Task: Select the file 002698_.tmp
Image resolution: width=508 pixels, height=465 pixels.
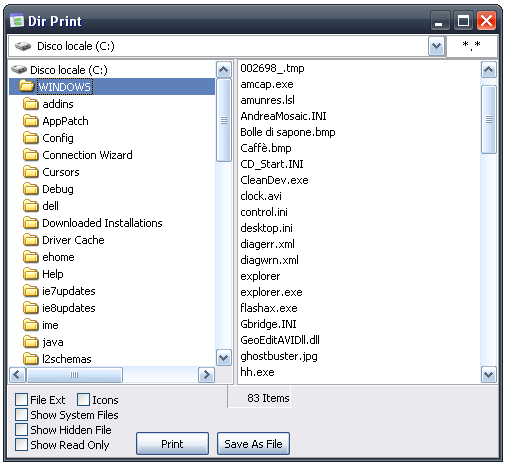Action: click(x=272, y=68)
